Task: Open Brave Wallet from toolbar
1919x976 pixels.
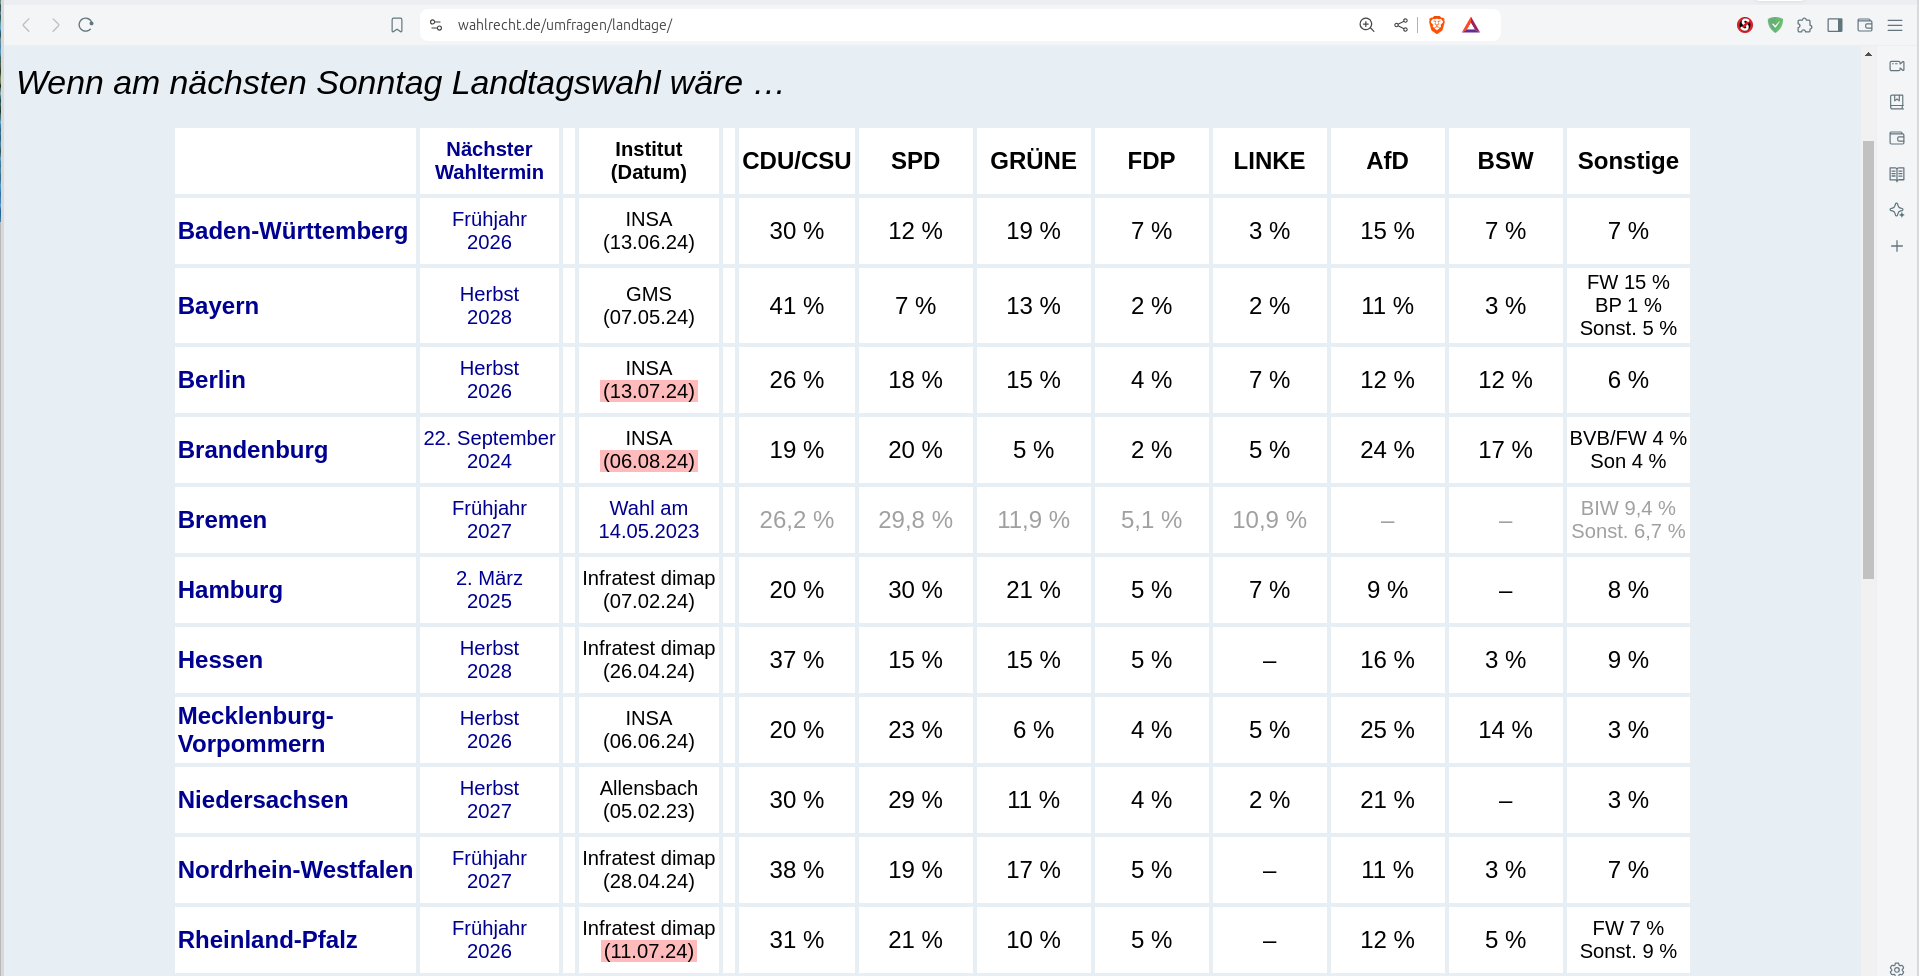Action: click(1865, 25)
